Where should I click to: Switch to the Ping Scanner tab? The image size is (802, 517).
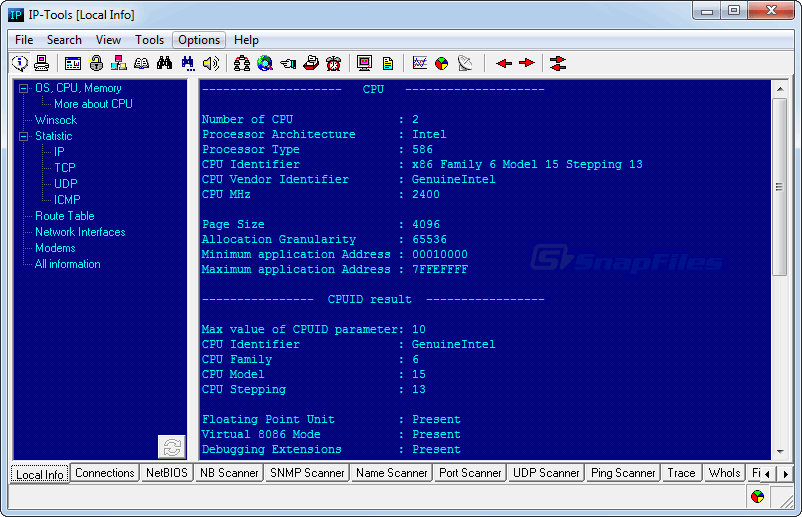(x=623, y=473)
